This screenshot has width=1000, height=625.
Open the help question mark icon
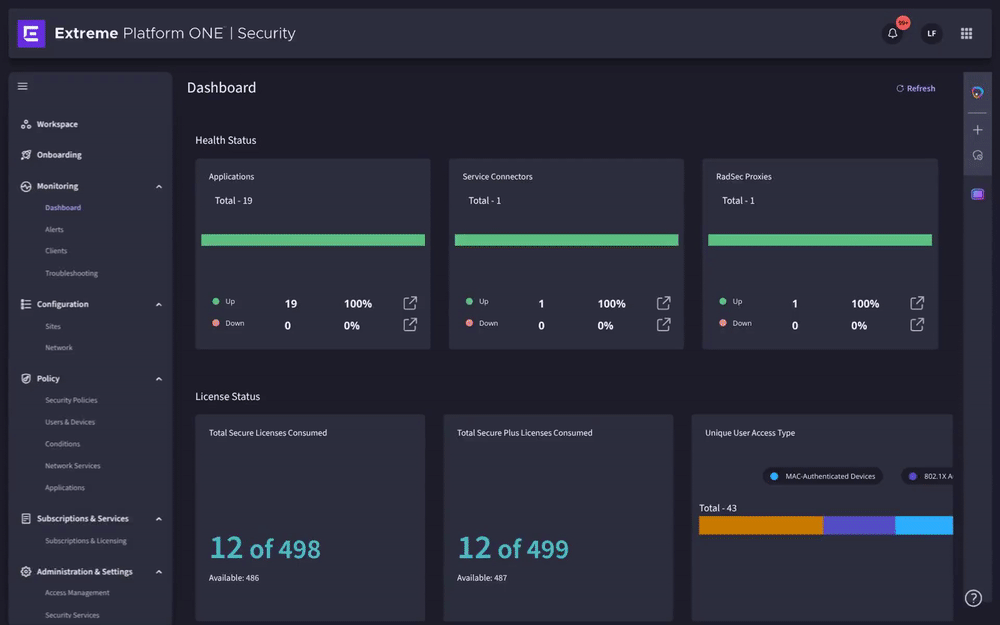pyautogui.click(x=972, y=597)
